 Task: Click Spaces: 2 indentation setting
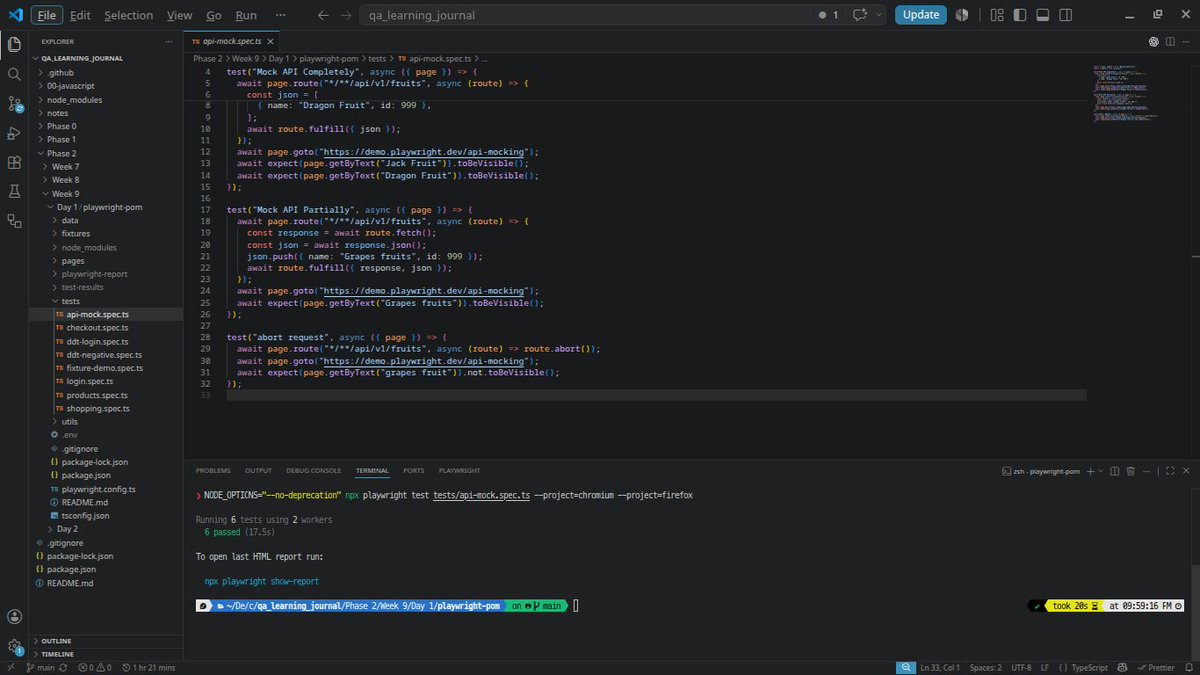point(985,667)
